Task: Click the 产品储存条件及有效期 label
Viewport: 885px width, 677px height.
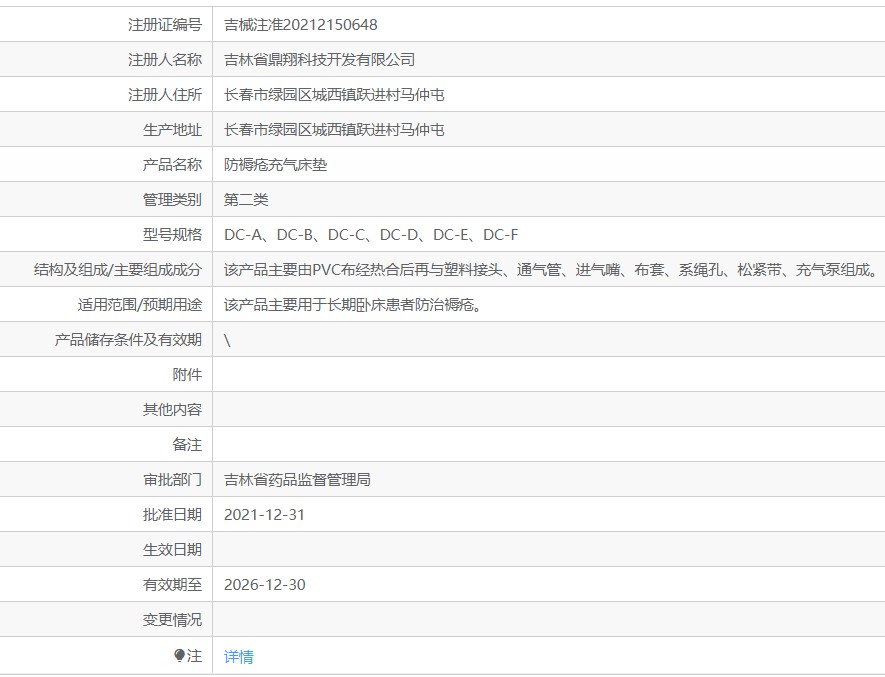Action: (x=128, y=340)
